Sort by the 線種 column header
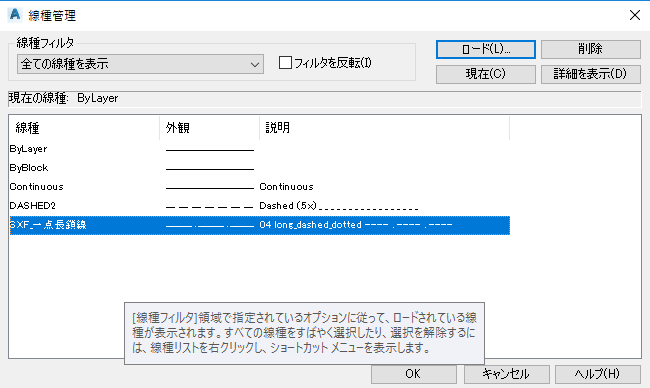This screenshot has height=388, width=650. coord(84,128)
